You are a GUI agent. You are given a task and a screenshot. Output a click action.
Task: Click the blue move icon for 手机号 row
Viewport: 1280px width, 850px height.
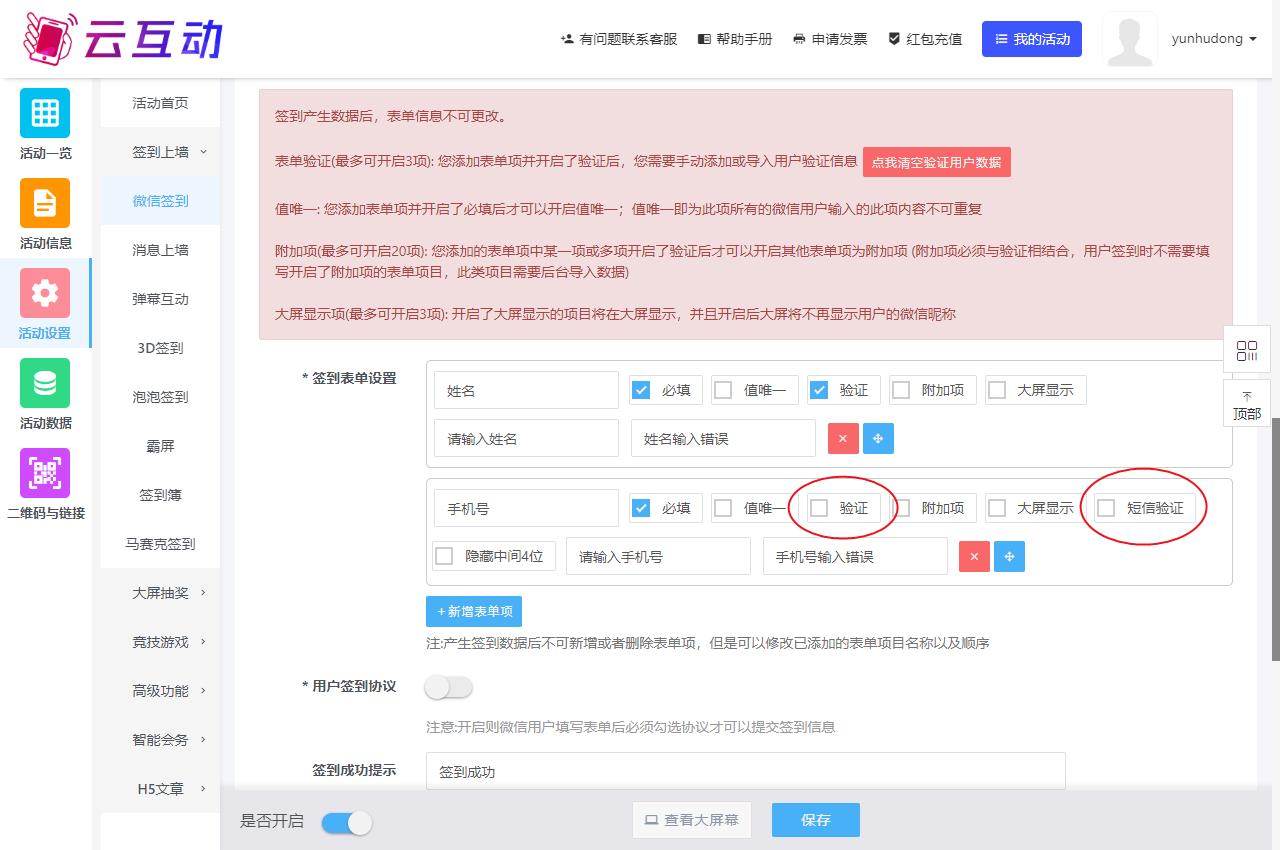pyautogui.click(x=1009, y=557)
